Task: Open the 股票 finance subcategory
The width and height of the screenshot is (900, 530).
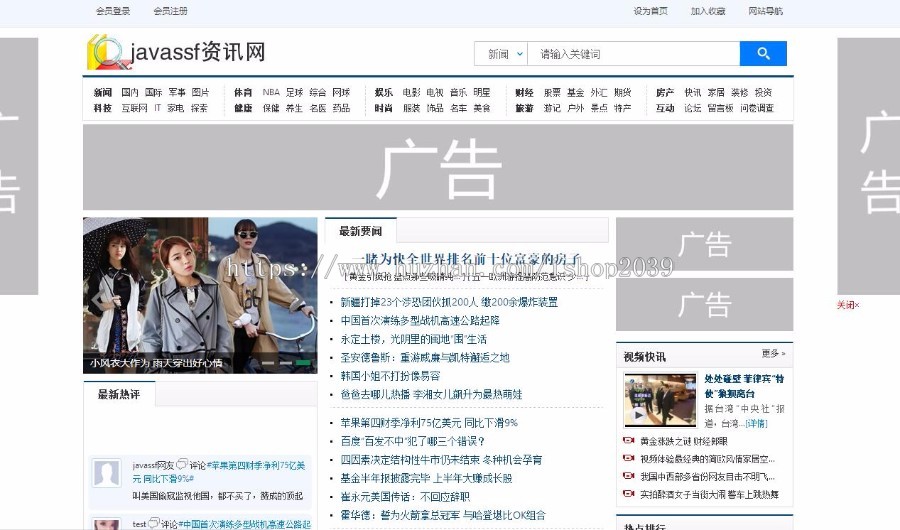Action: 552,92
